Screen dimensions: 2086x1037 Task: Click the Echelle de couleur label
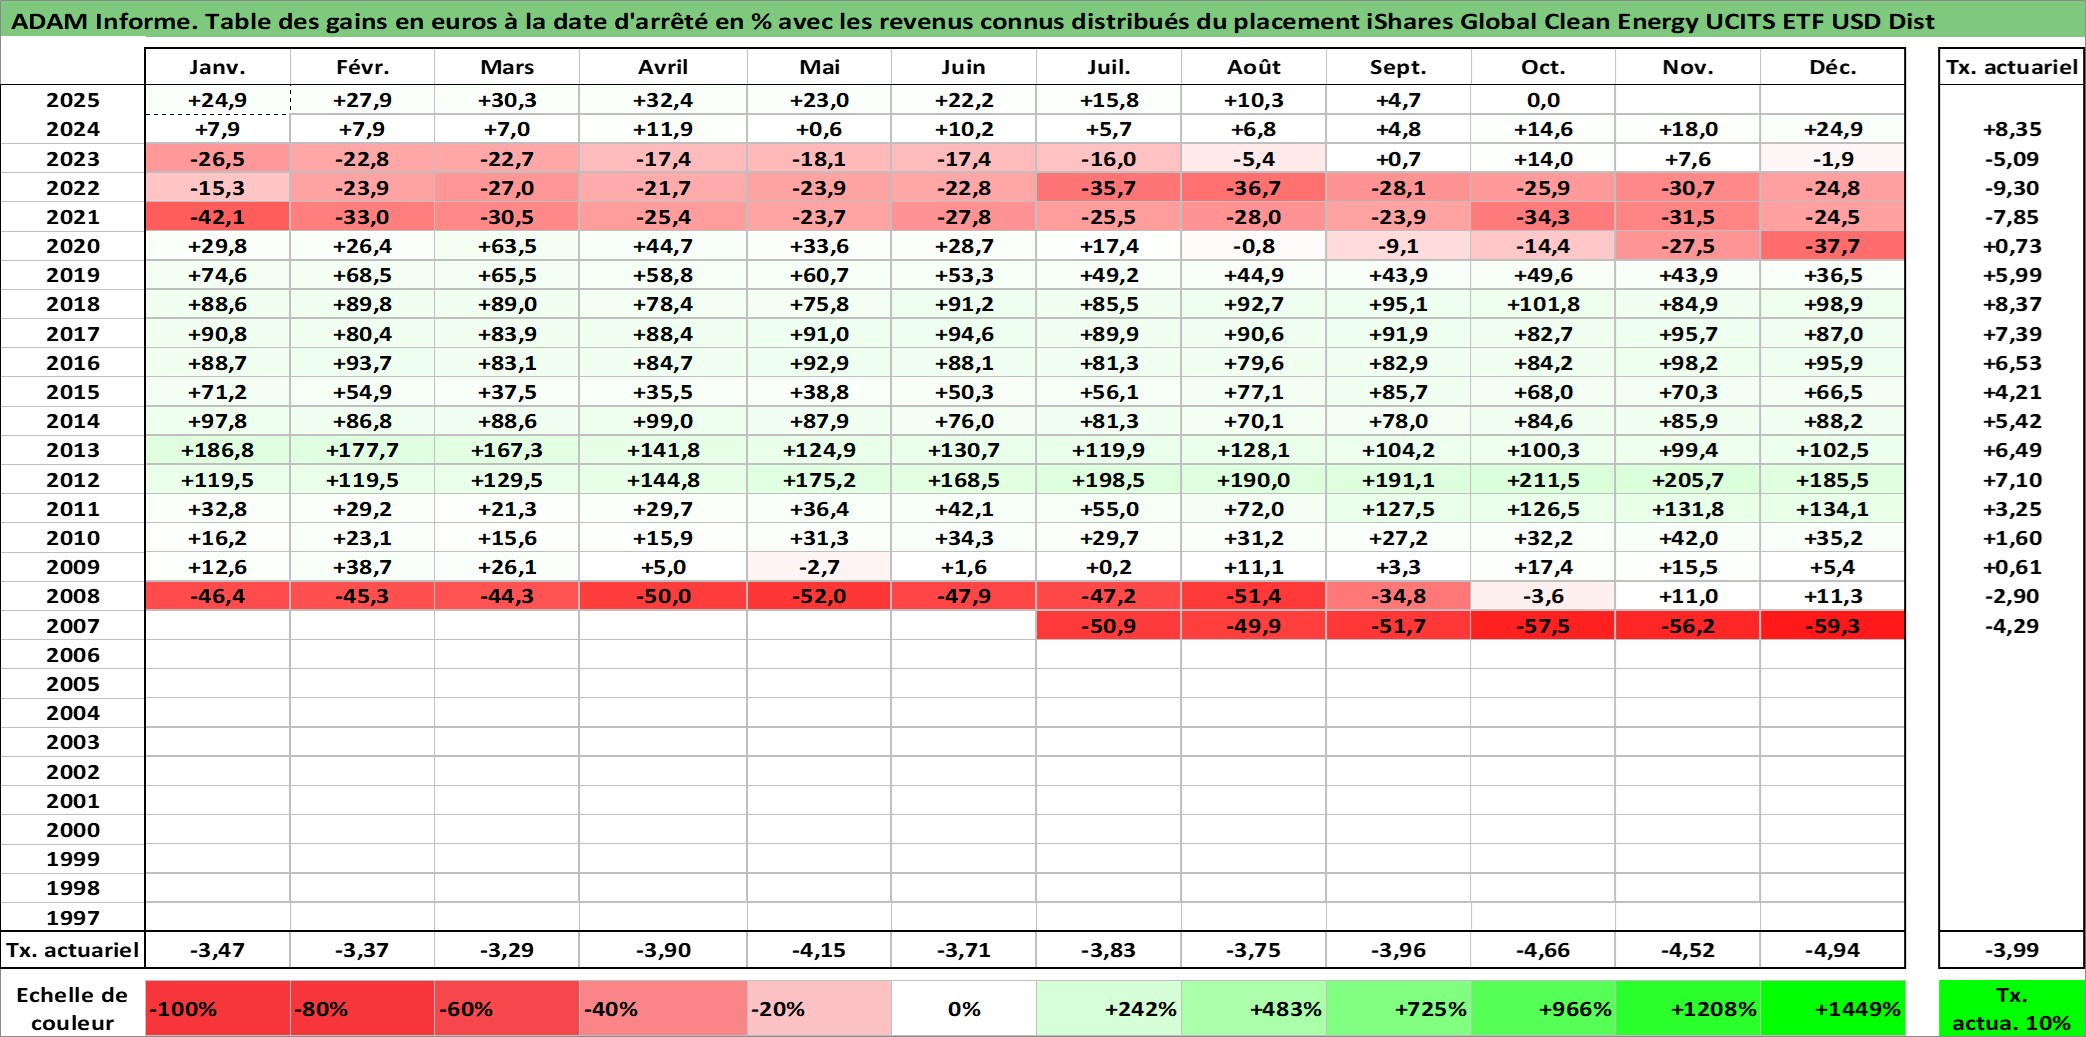72,1008
